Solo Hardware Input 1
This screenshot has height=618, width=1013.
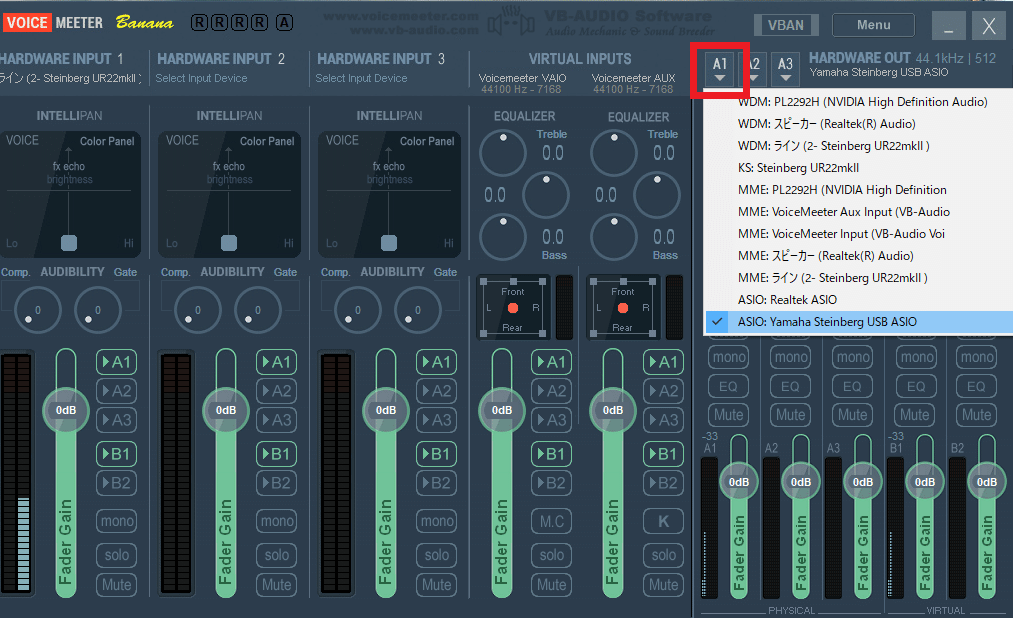click(116, 555)
